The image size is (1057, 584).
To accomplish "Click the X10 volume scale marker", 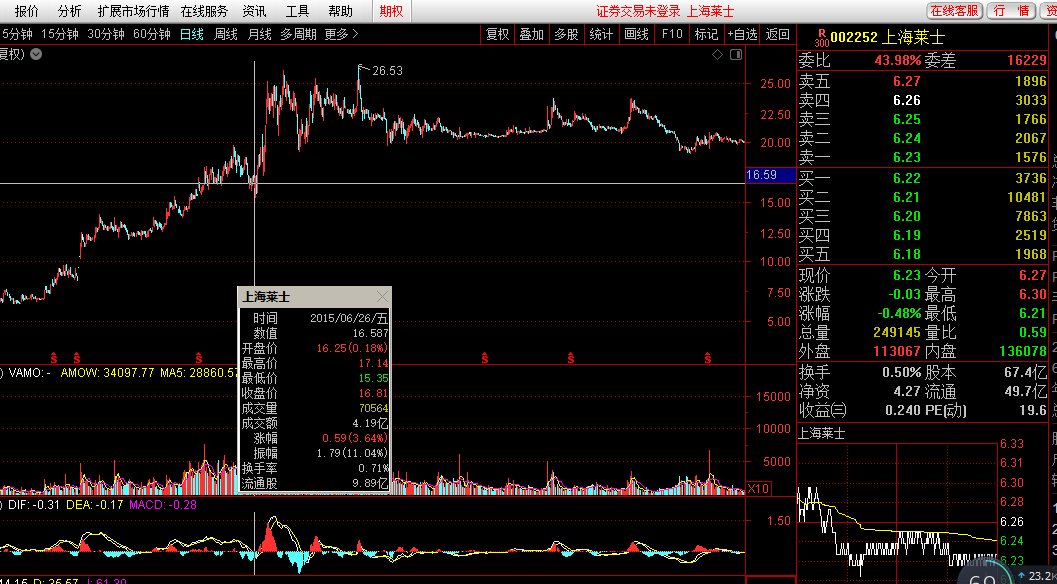I will [x=759, y=489].
